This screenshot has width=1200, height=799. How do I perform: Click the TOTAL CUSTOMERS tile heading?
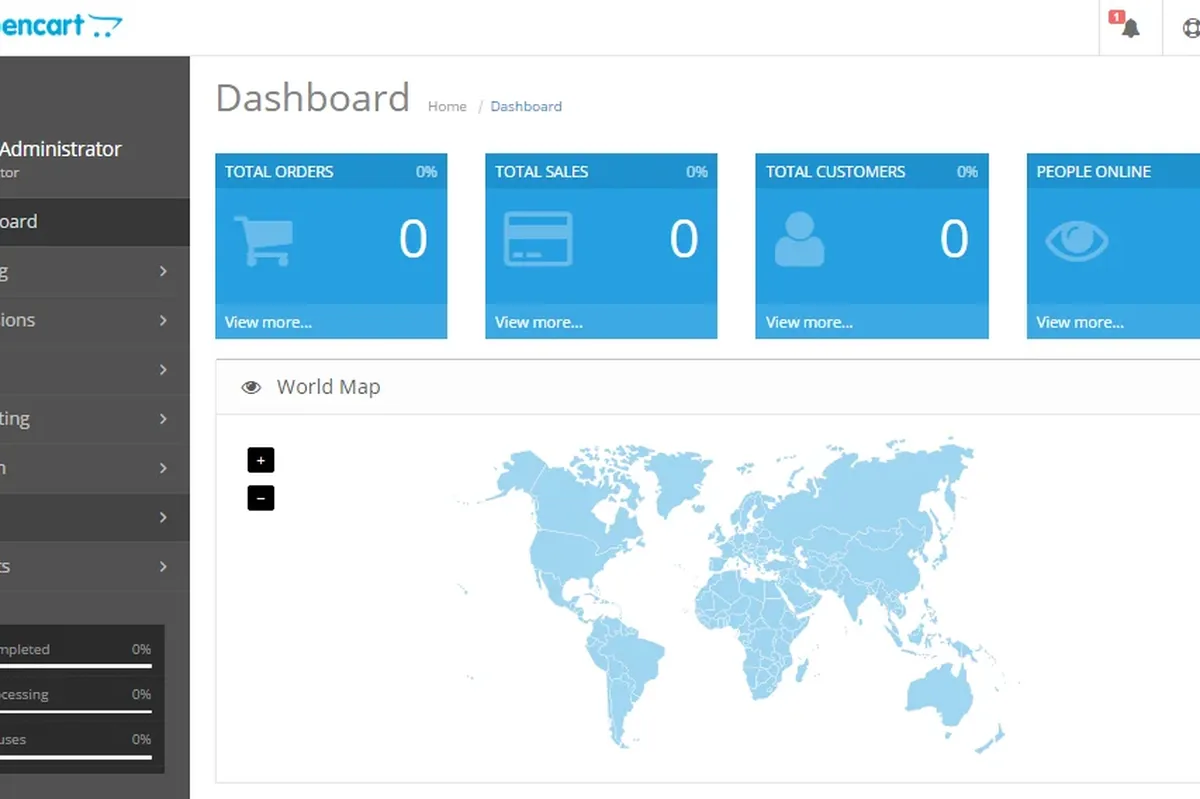[835, 172]
